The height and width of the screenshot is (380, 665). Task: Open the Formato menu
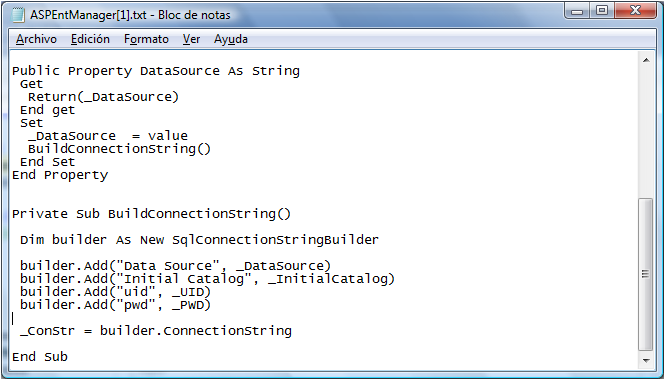point(146,39)
